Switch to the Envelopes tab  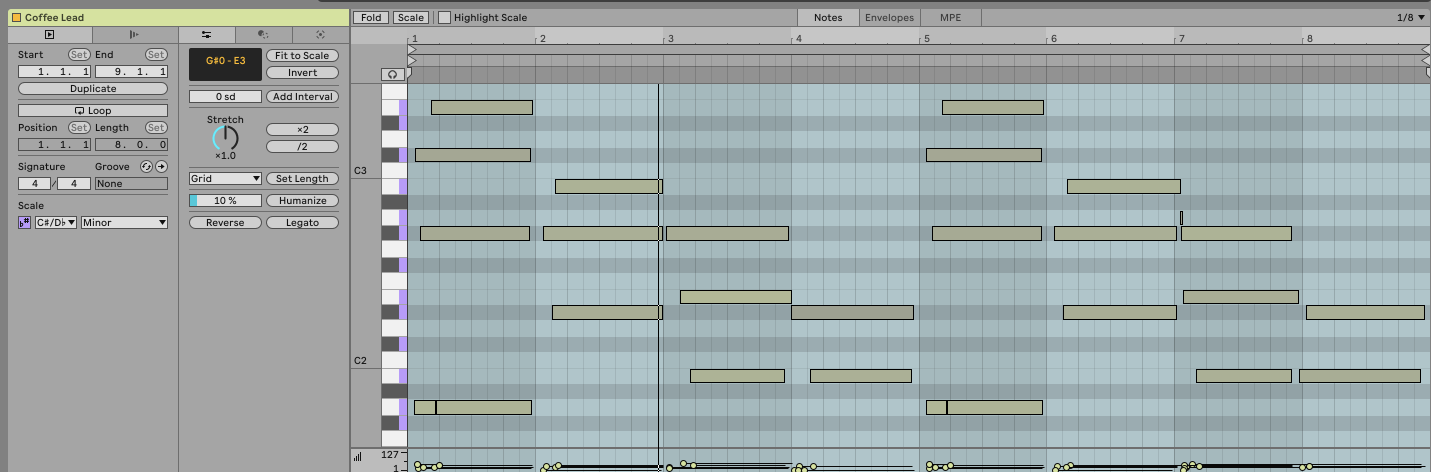[889, 18]
